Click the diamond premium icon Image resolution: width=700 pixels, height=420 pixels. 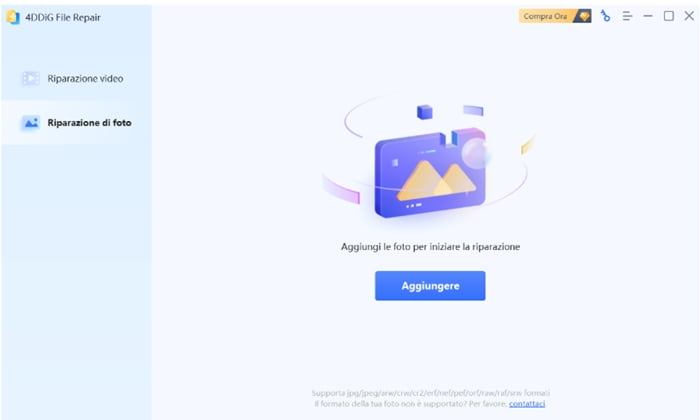(x=583, y=16)
